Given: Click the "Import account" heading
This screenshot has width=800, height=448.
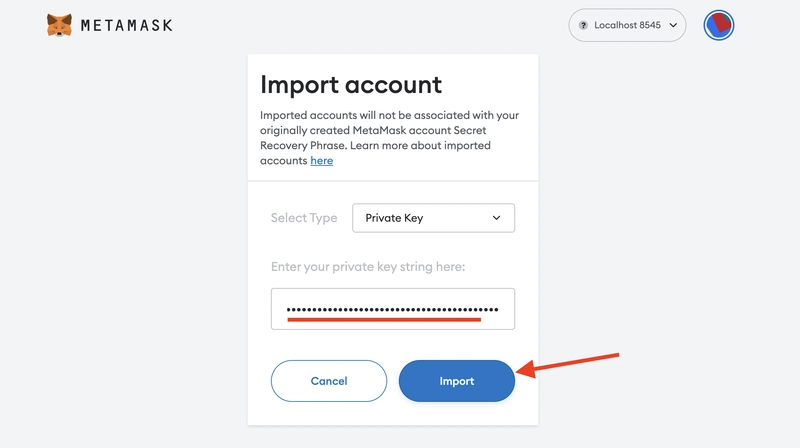Looking at the screenshot, I should click(x=350, y=84).
